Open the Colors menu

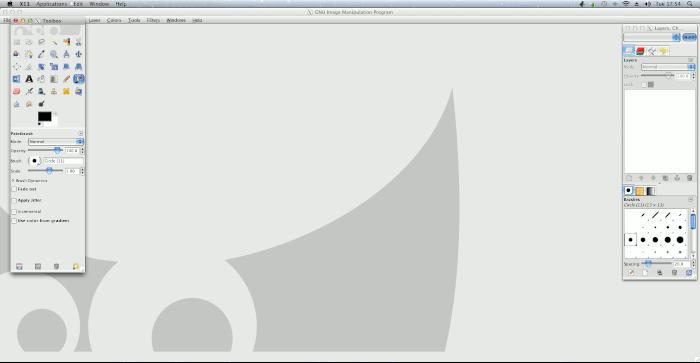point(114,21)
